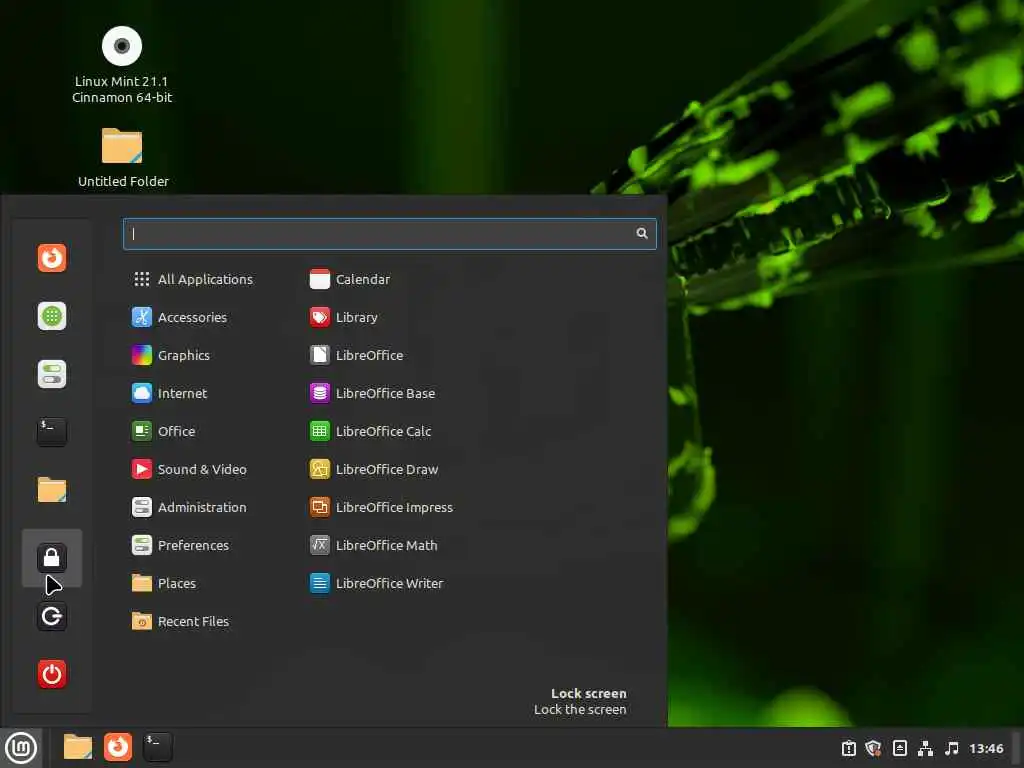Launch LibreOffice Base

click(372, 393)
